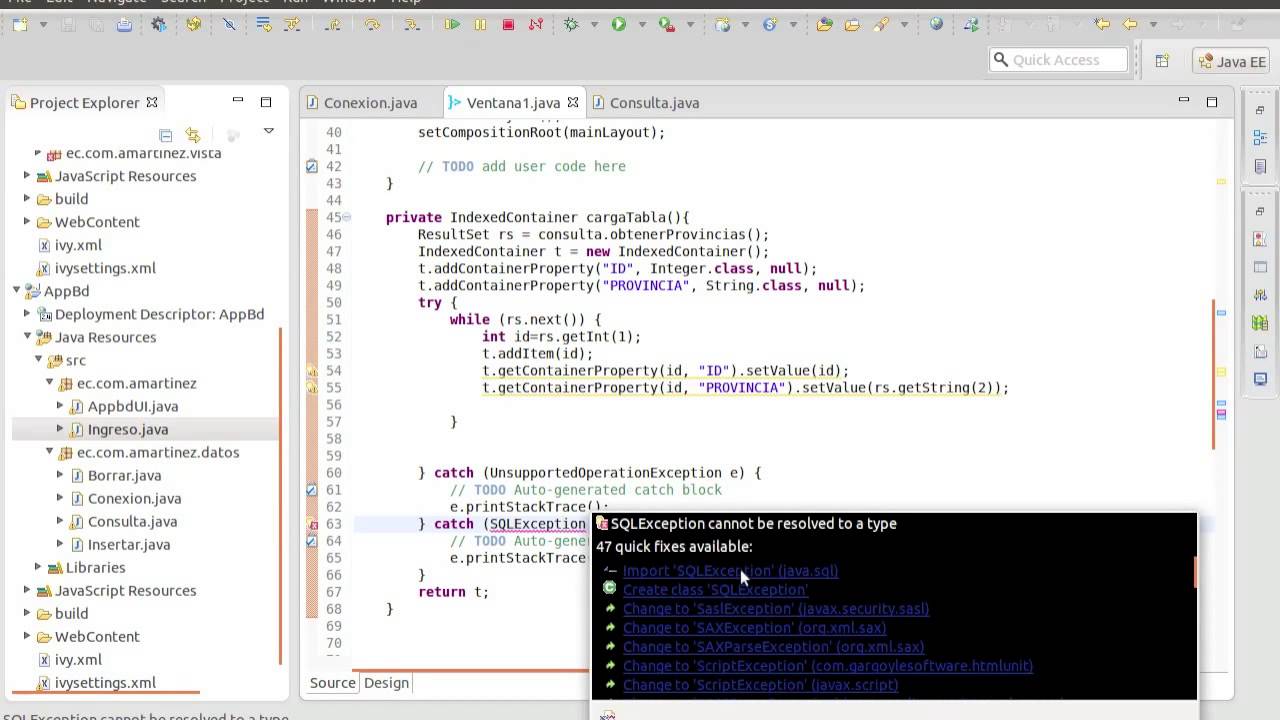Screen dimensions: 1280x720
Task: Collapse the AppBd project node
Action: point(17,291)
